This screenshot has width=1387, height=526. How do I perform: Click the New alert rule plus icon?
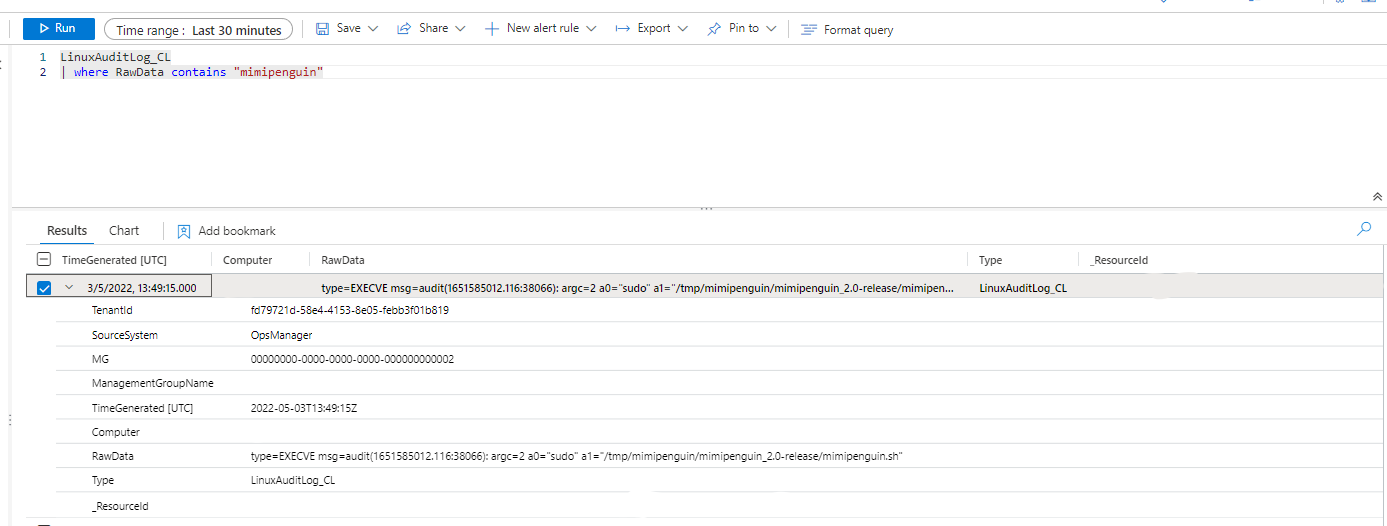[492, 29]
